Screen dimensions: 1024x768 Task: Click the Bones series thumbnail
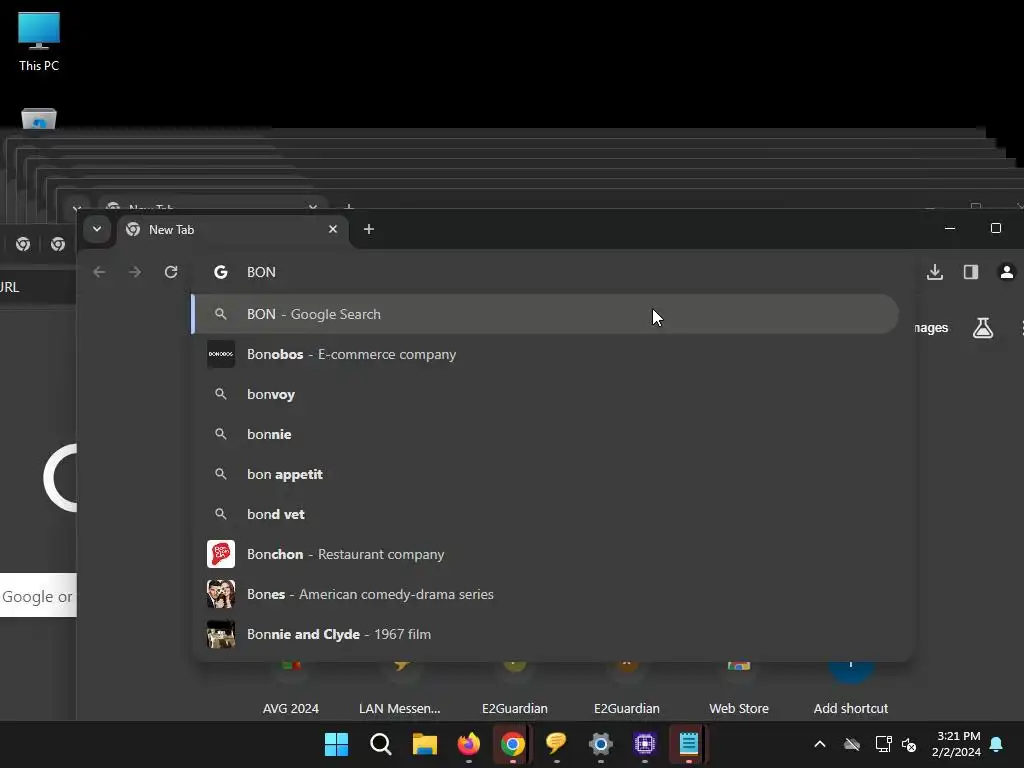pyautogui.click(x=221, y=594)
